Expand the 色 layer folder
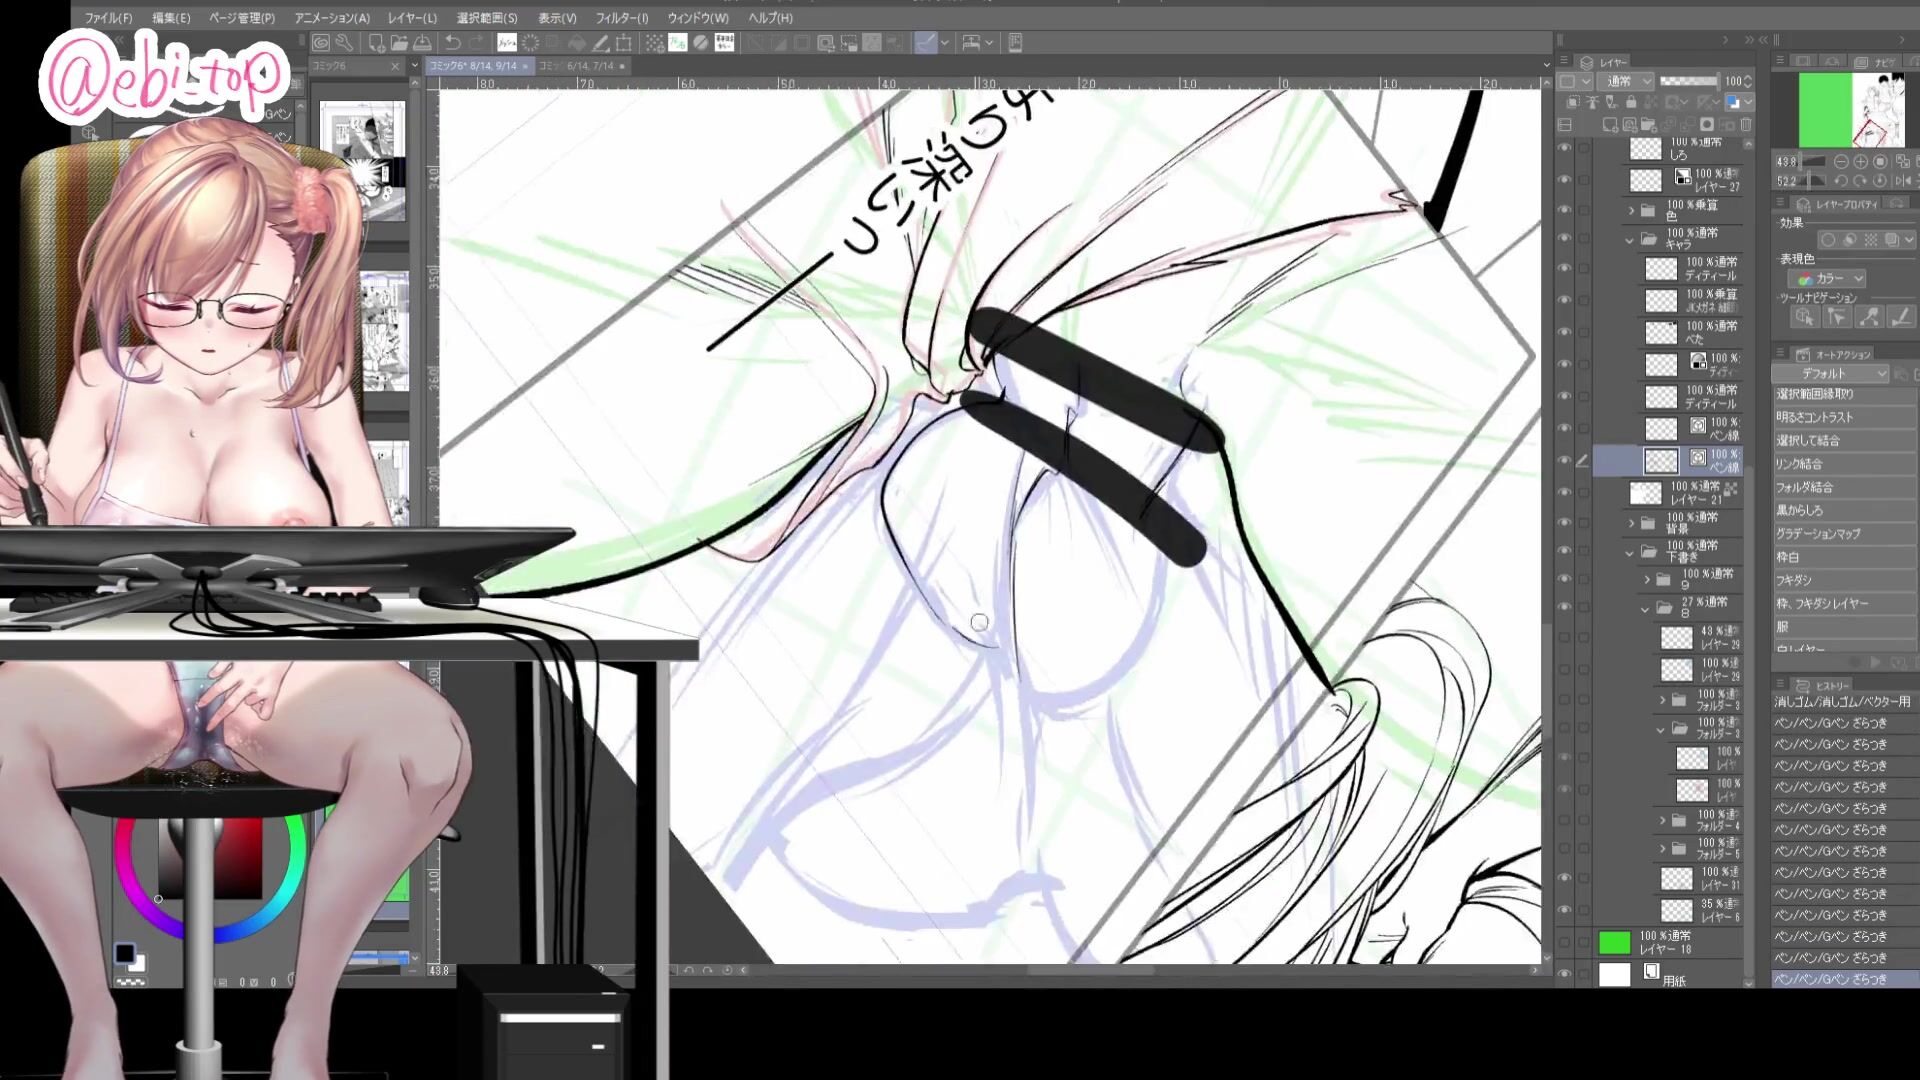Viewport: 1920px width, 1080px height. click(x=1631, y=210)
